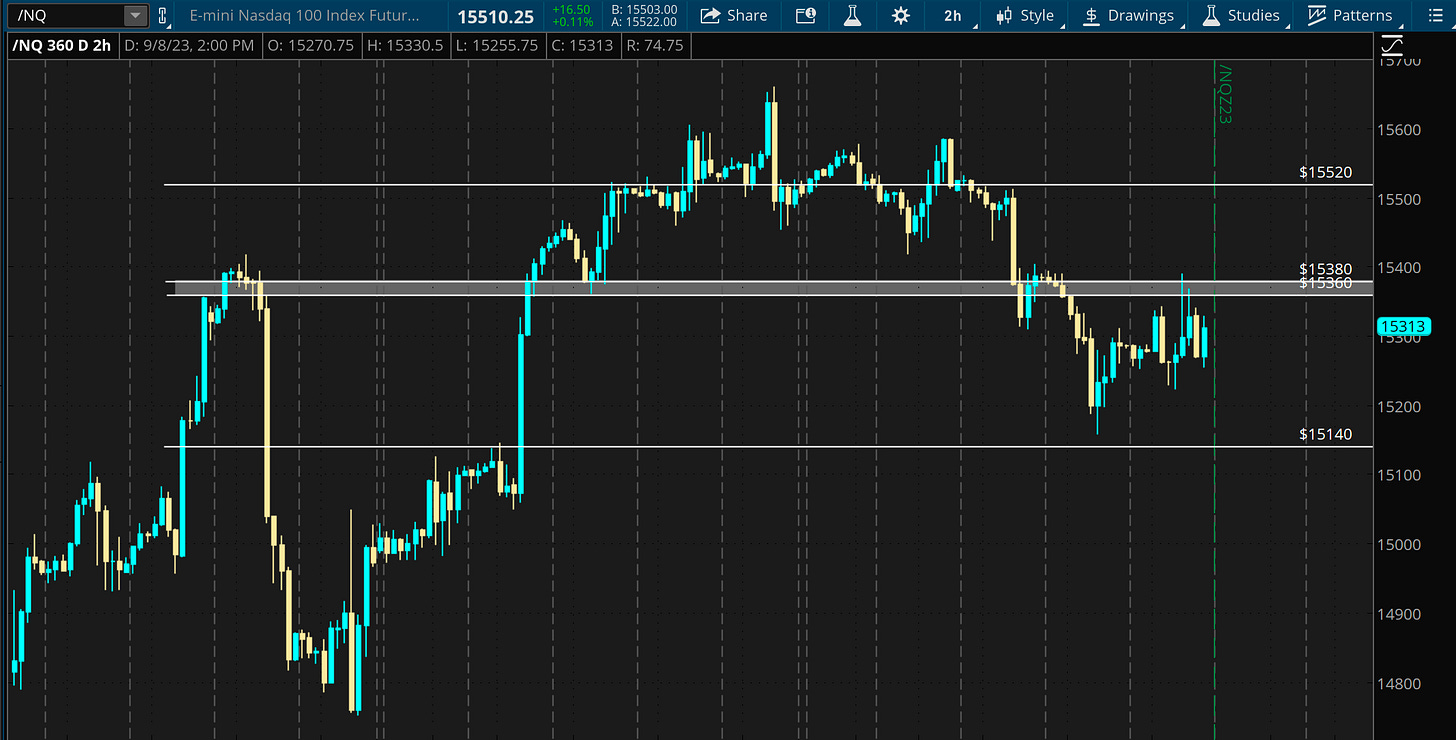Select the $15380 price level label

(1326, 269)
